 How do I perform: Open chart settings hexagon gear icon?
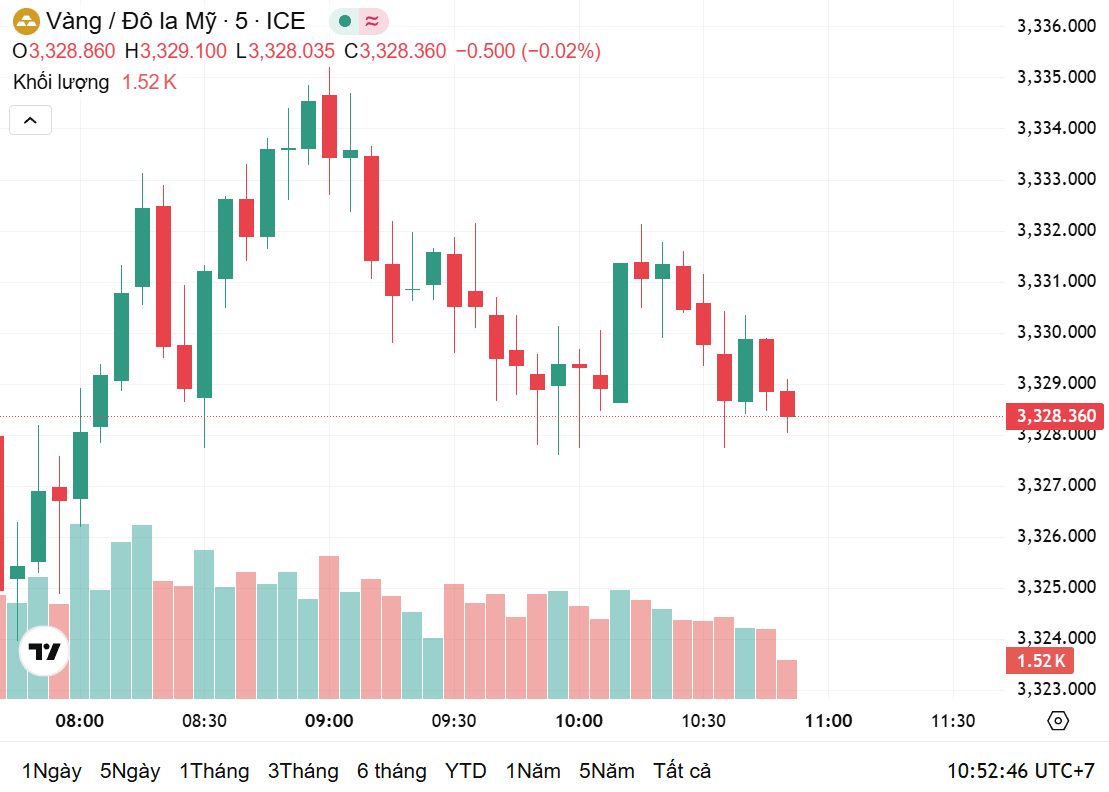(x=1057, y=721)
